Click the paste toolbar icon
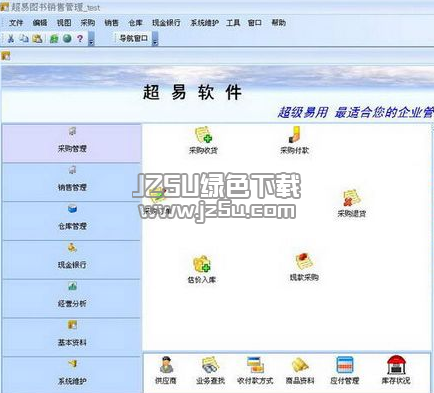Viewport: 434px width, 393px height. pos(37,38)
